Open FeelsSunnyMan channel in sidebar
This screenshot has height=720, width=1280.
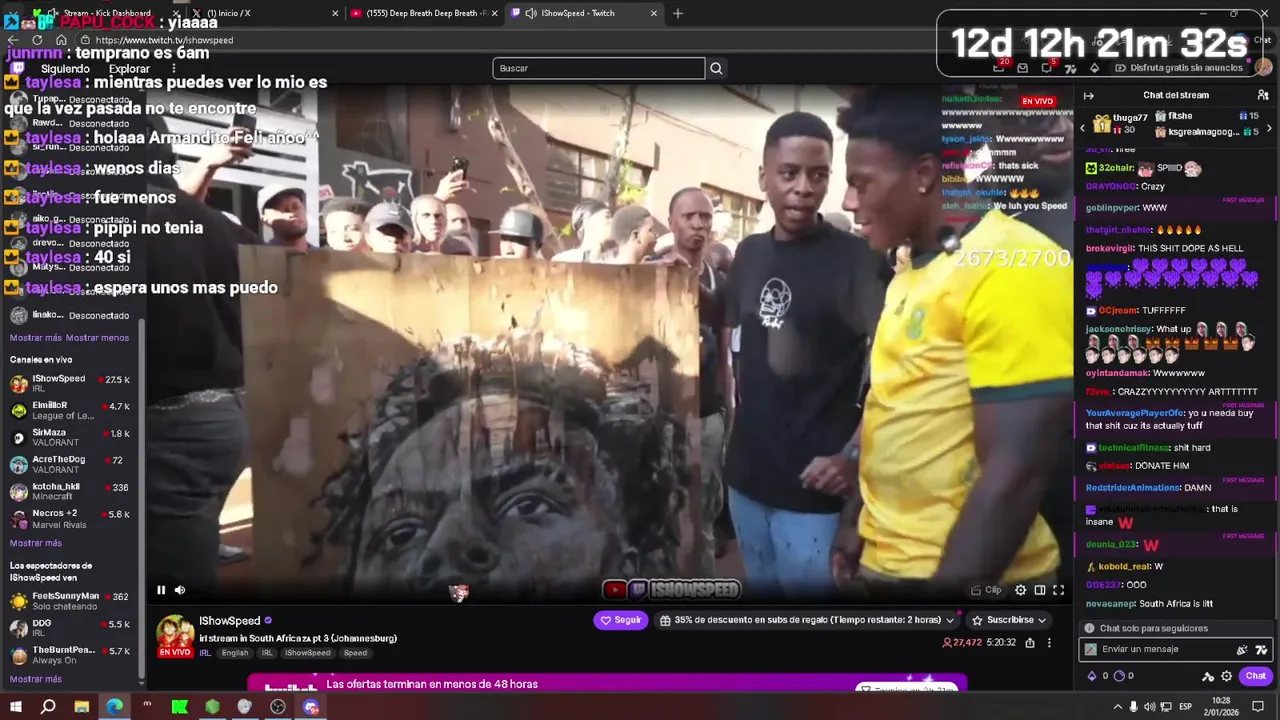(71, 601)
